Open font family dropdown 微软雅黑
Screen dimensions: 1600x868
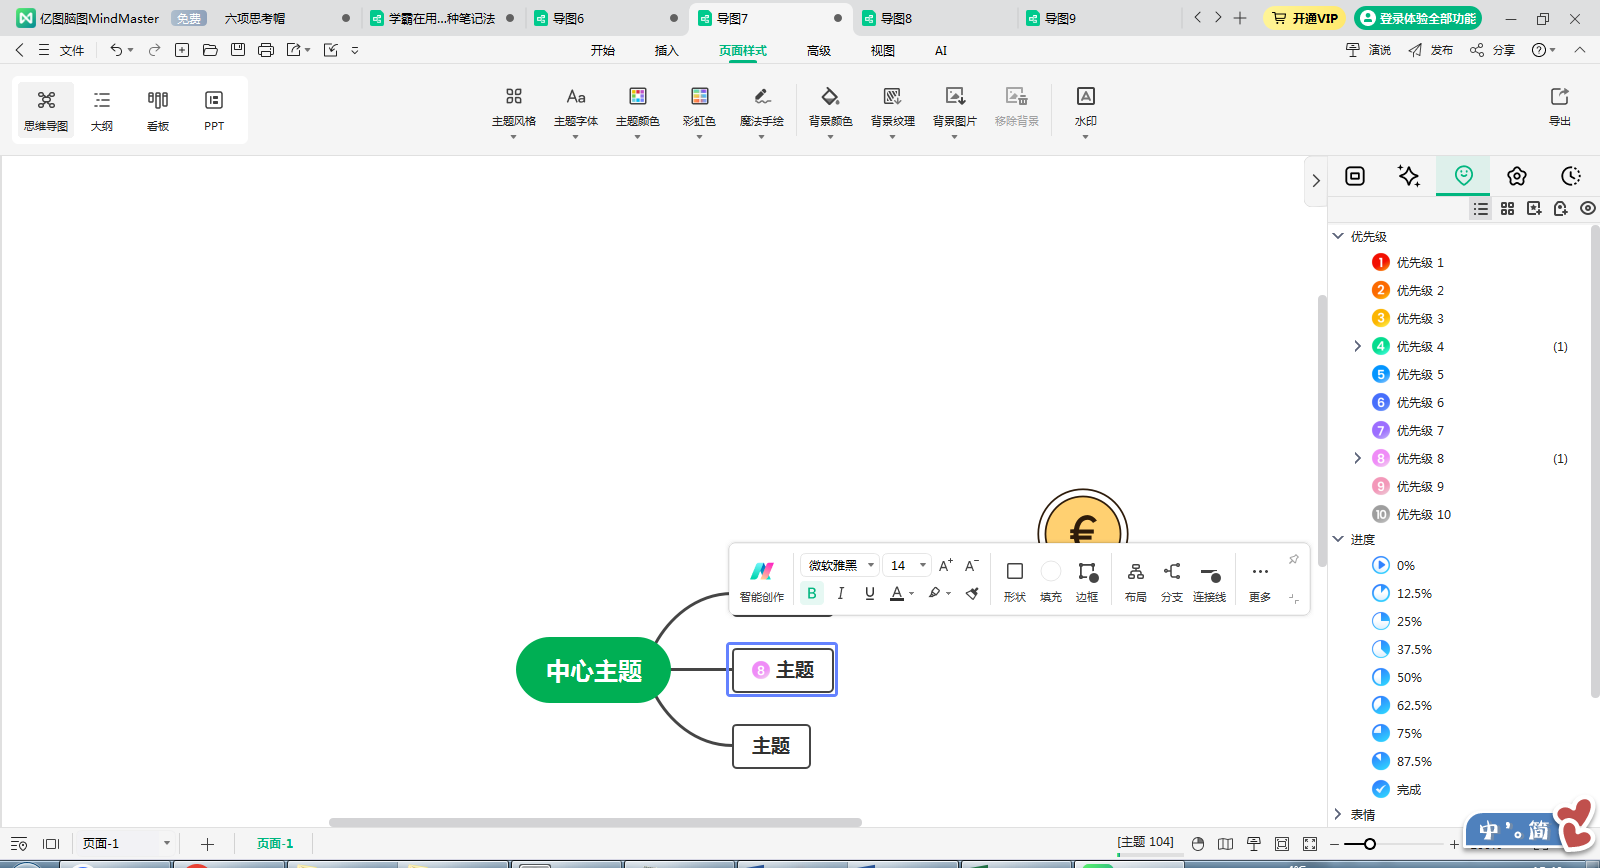(x=840, y=565)
